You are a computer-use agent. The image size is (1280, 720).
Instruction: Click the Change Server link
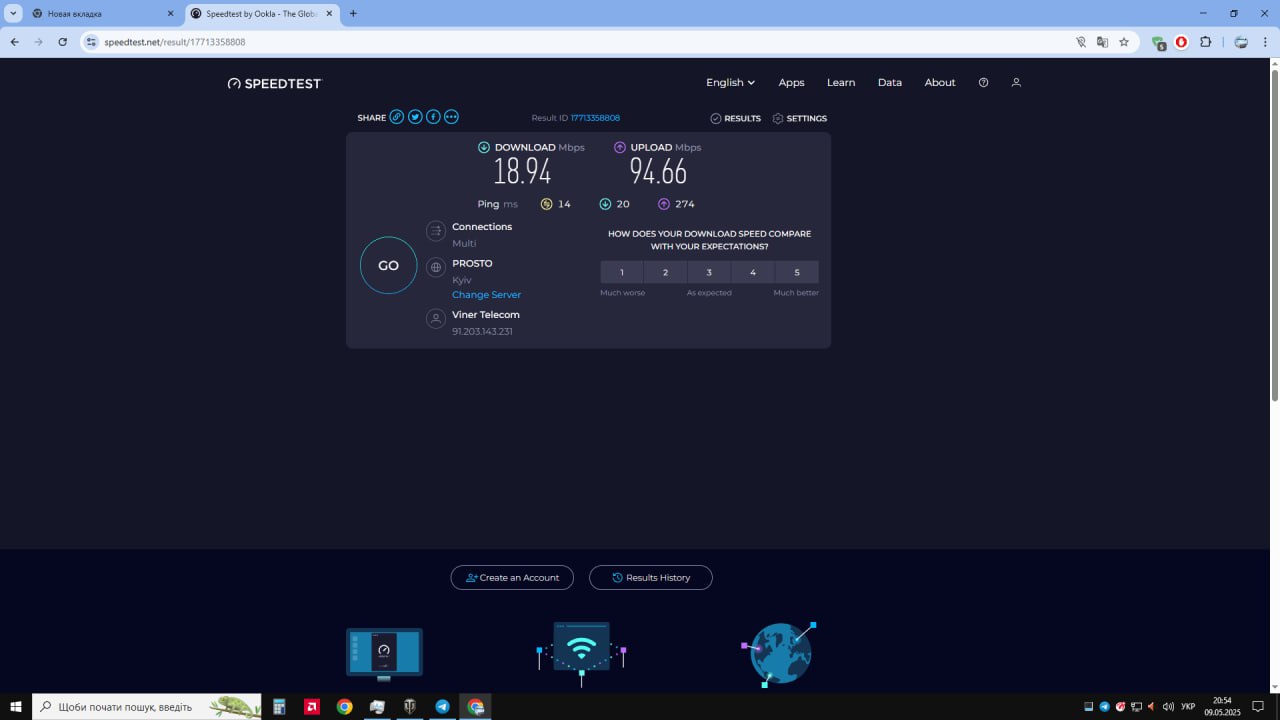(x=486, y=295)
